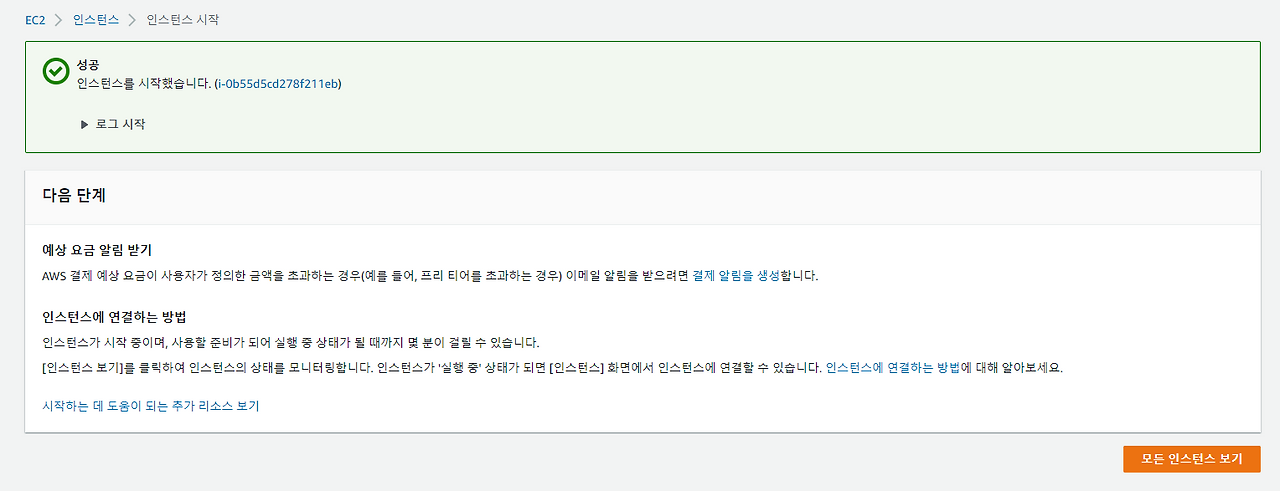The height and width of the screenshot is (491, 1280).
Task: Click the 인스턴스를 시작했습니다 message text
Action: click(x=144, y=84)
